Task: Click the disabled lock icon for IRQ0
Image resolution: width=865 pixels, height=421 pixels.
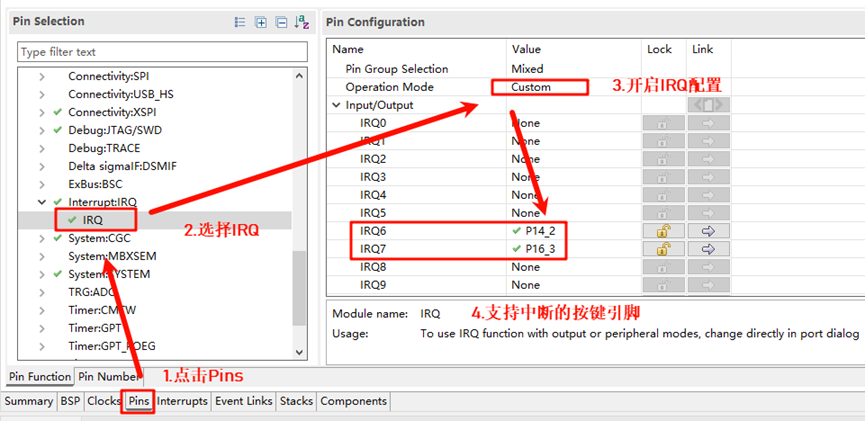Action: 664,123
